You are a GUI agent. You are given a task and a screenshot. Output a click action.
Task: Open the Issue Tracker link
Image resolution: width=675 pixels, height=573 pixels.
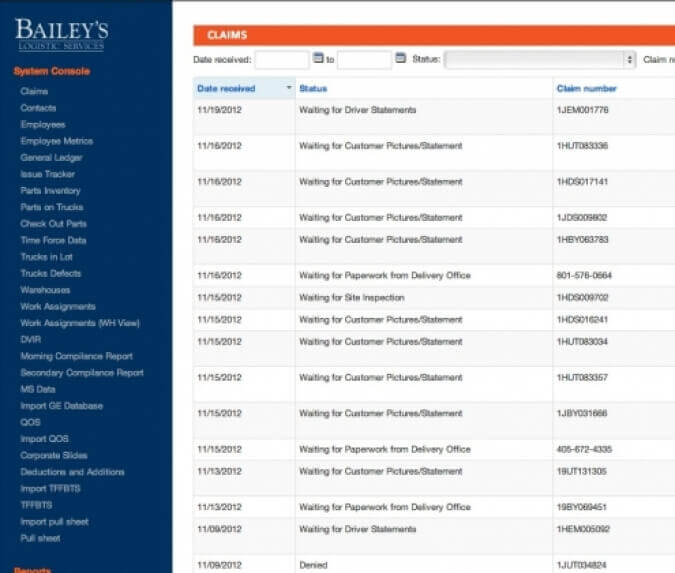pyautogui.click(x=47, y=174)
